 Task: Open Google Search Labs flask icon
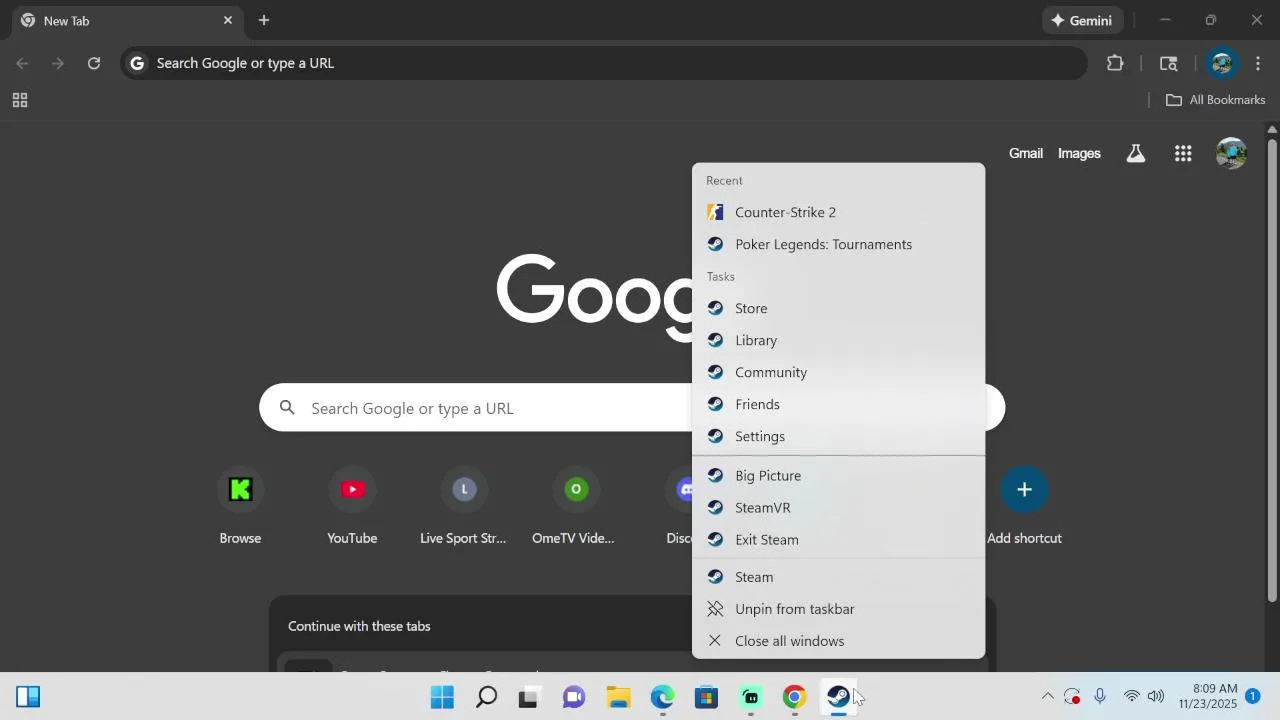(1135, 153)
